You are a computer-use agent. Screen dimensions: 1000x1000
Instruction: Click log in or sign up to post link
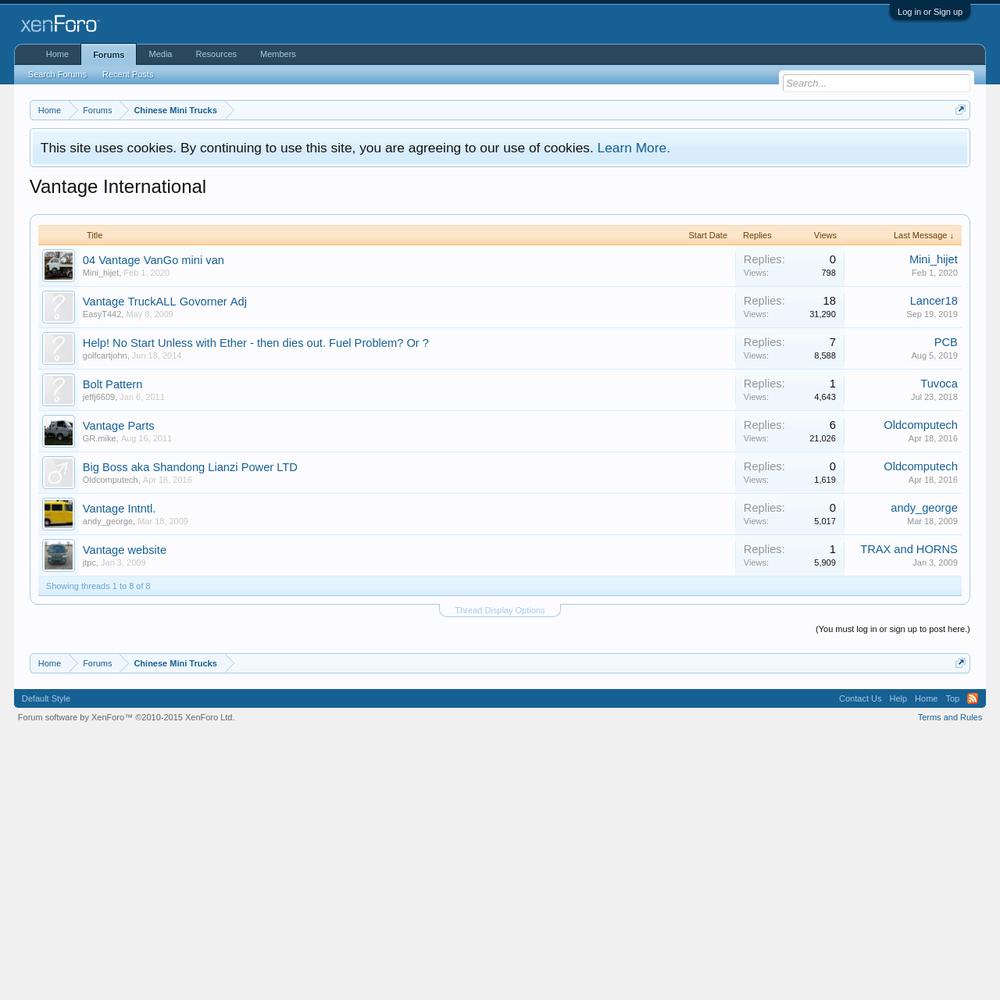pyautogui.click(x=892, y=629)
